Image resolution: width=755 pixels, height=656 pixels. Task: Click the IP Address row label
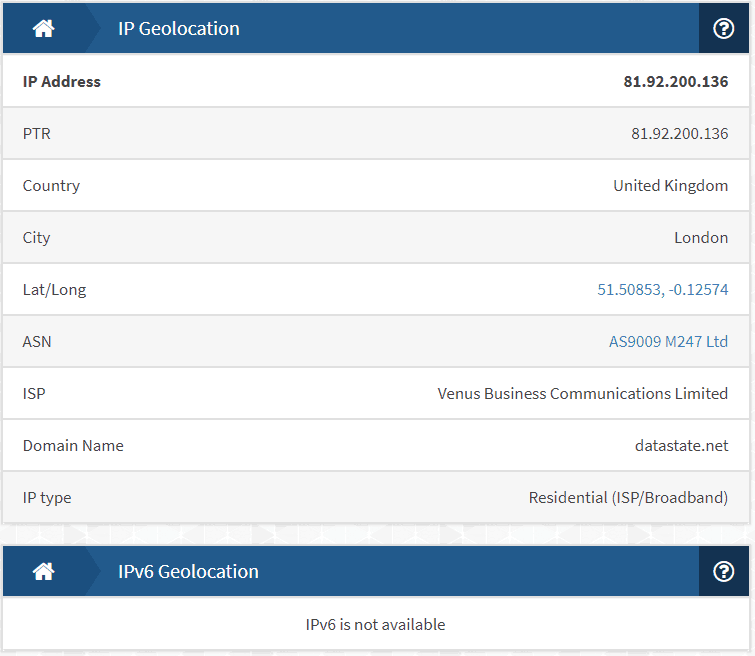coord(62,81)
